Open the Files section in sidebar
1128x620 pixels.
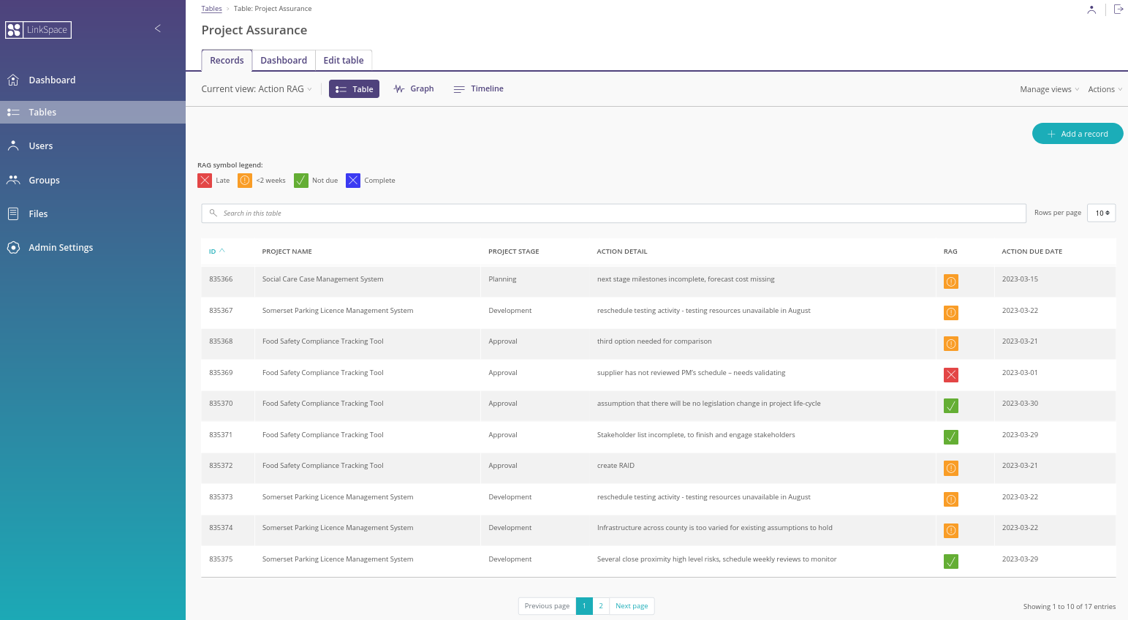pyautogui.click(x=38, y=214)
